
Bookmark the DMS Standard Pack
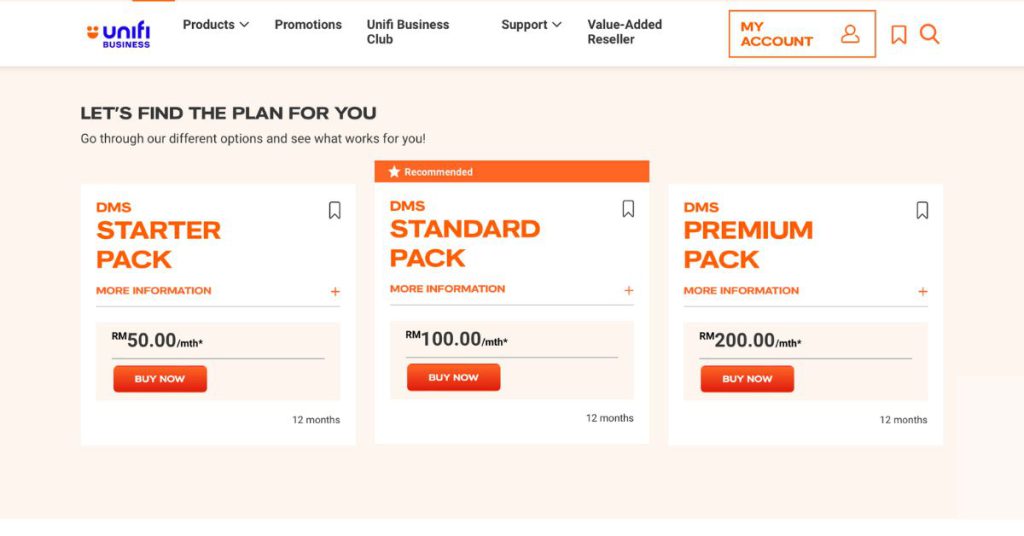[x=628, y=209]
